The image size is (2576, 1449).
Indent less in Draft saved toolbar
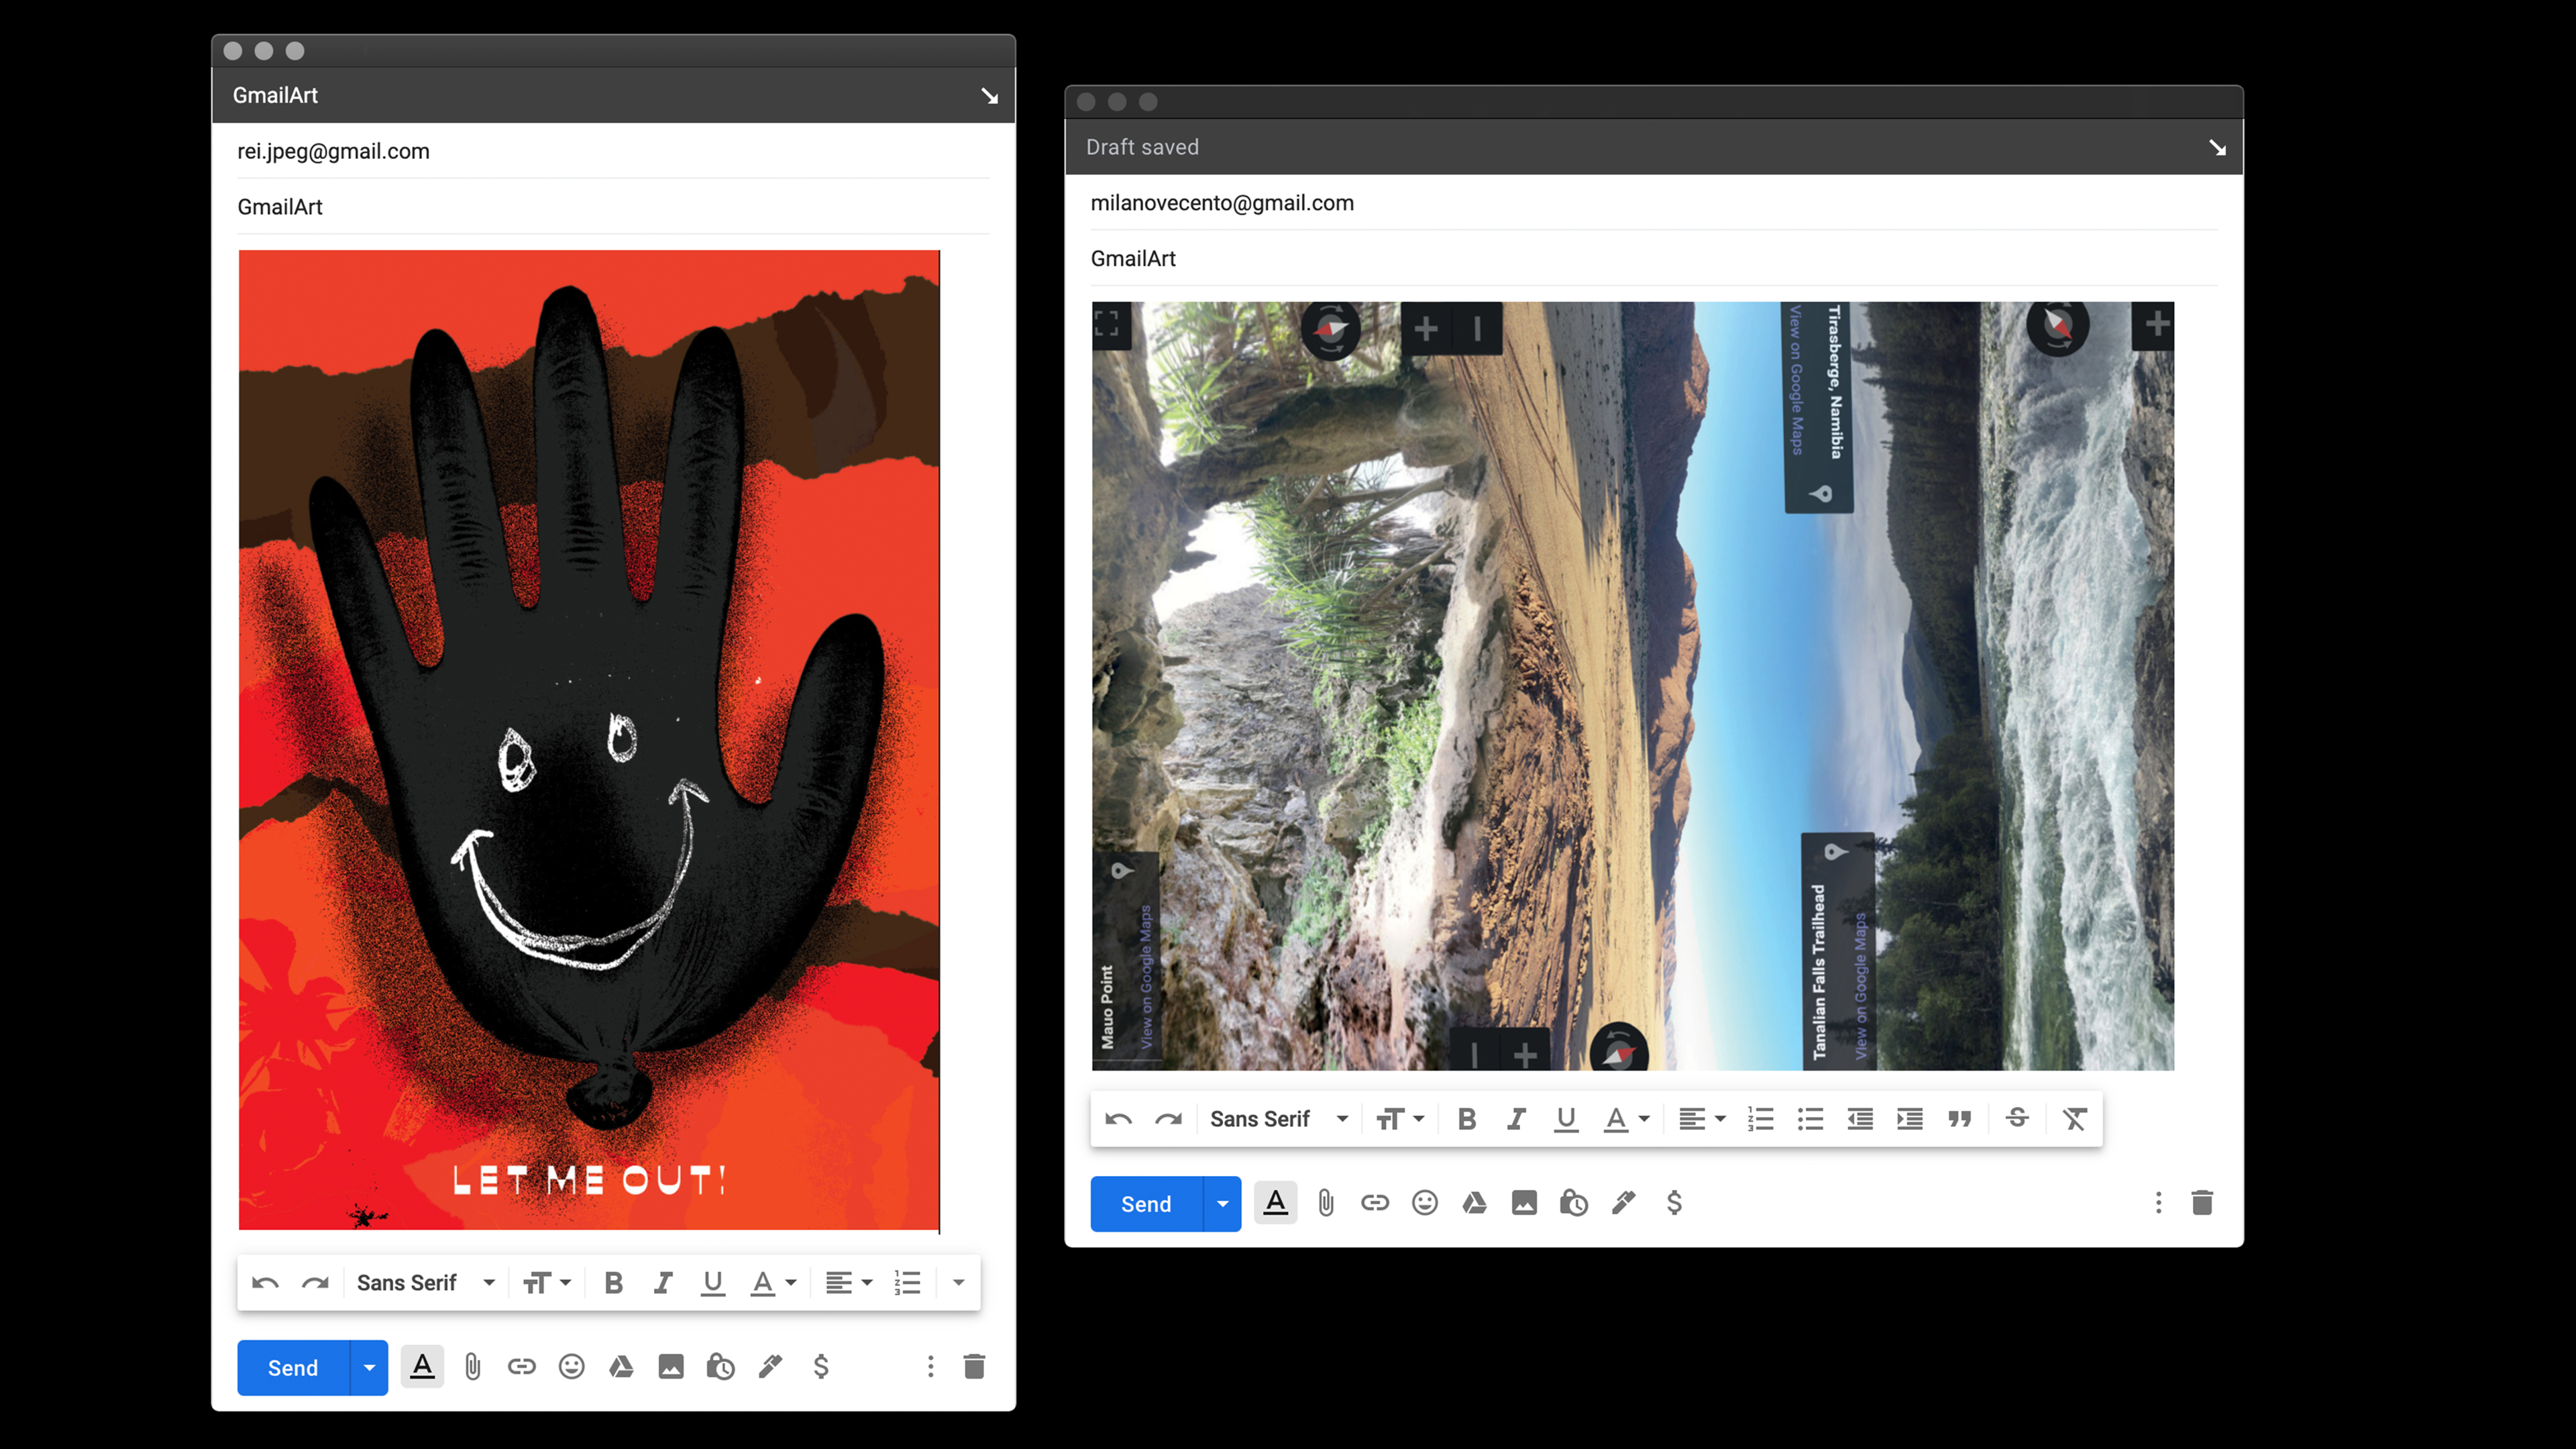[x=1860, y=1118]
